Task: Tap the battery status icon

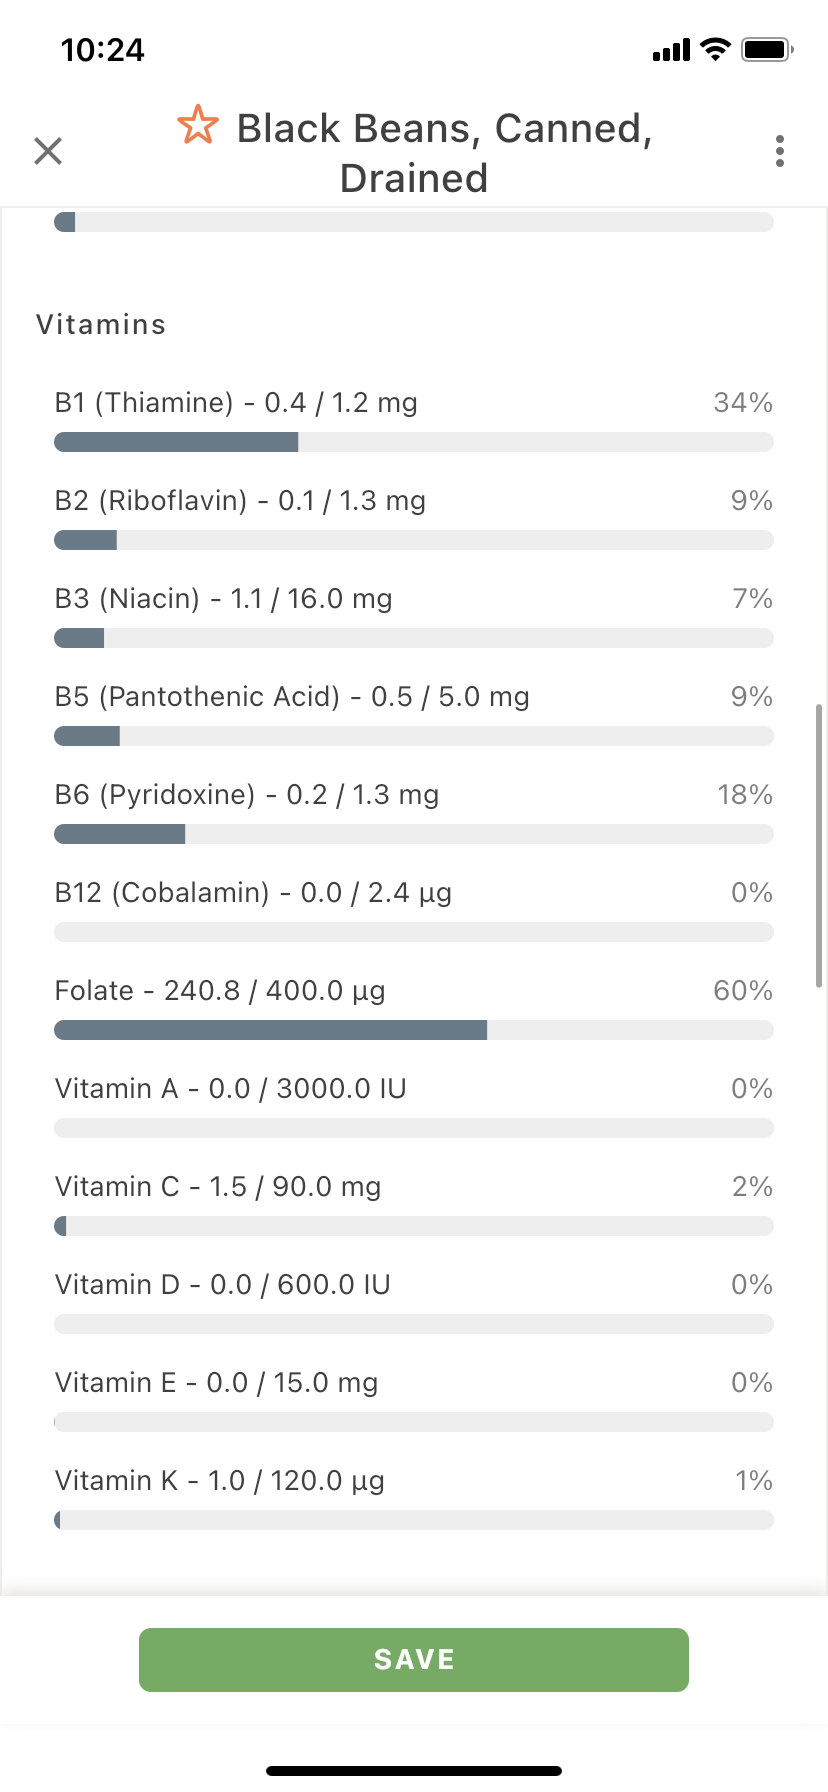Action: (x=767, y=49)
